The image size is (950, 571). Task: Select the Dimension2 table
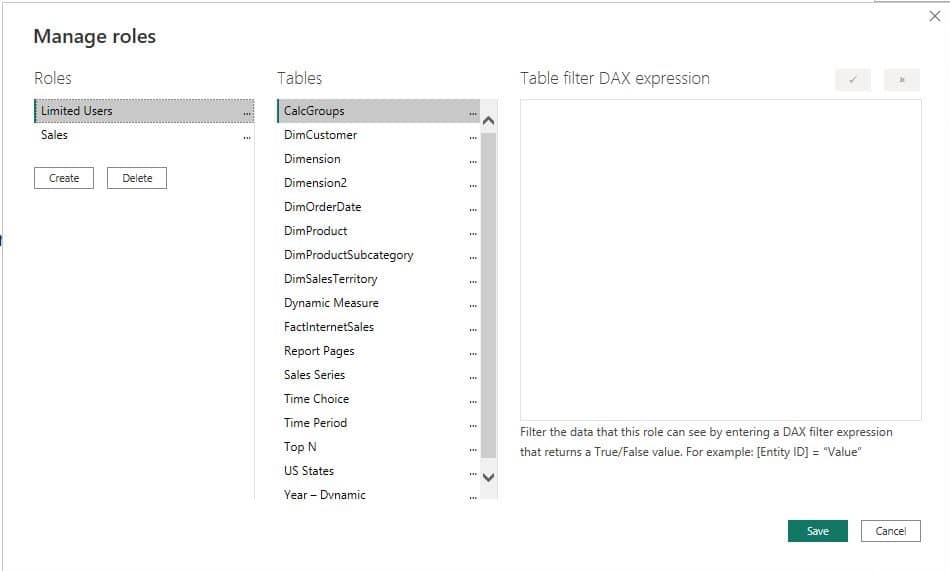[x=378, y=183]
